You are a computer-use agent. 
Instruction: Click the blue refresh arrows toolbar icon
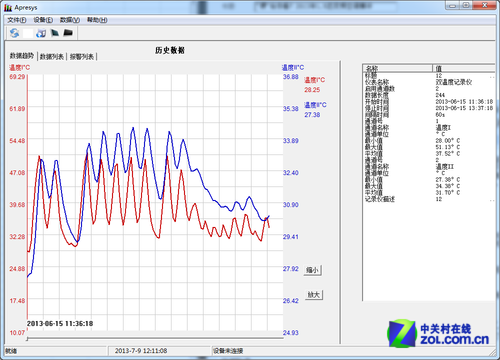(14, 33)
